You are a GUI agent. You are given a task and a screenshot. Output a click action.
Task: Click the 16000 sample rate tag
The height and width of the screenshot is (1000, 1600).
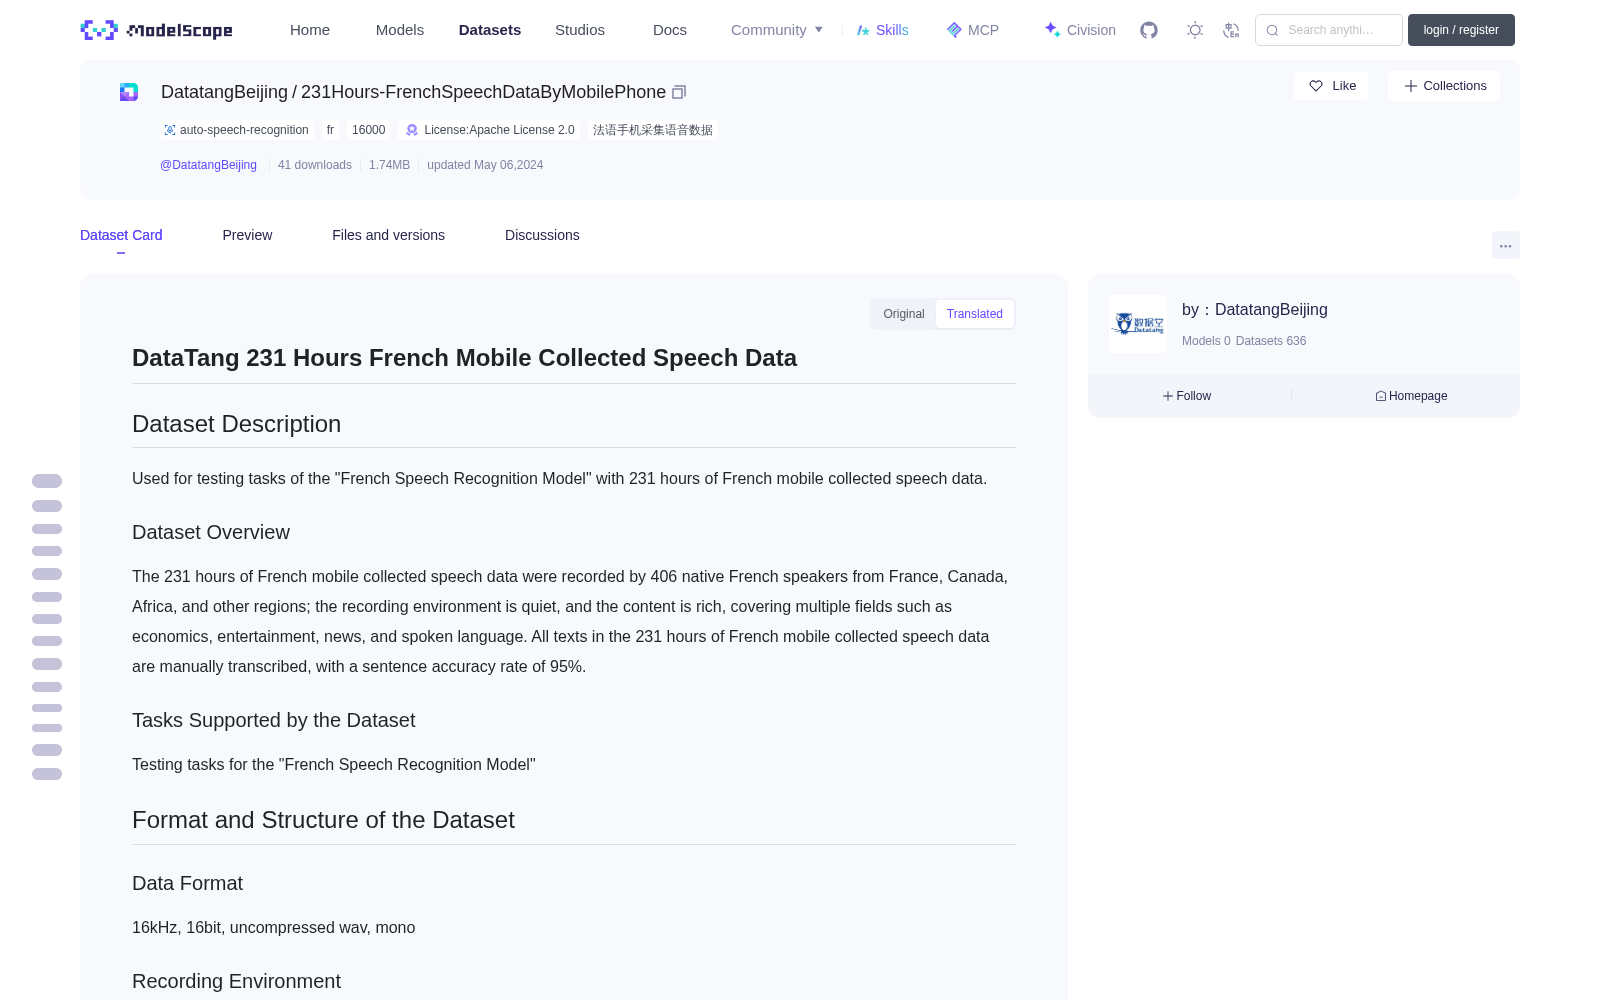click(x=368, y=130)
